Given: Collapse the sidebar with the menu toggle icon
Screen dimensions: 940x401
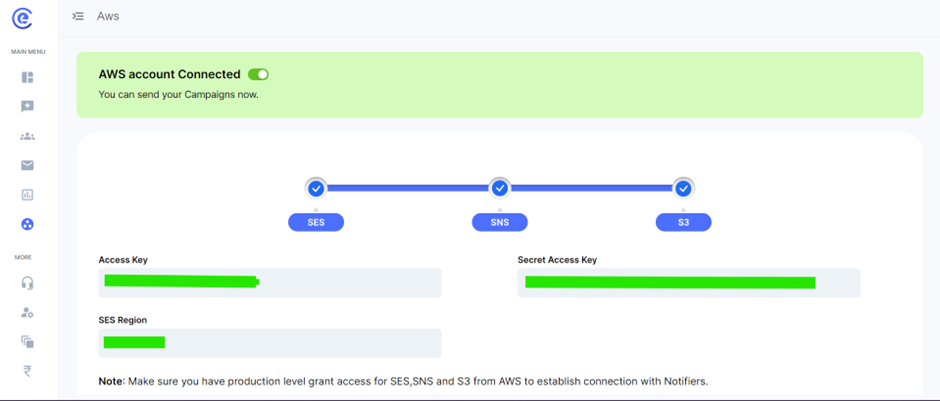Looking at the screenshot, I should (78, 17).
